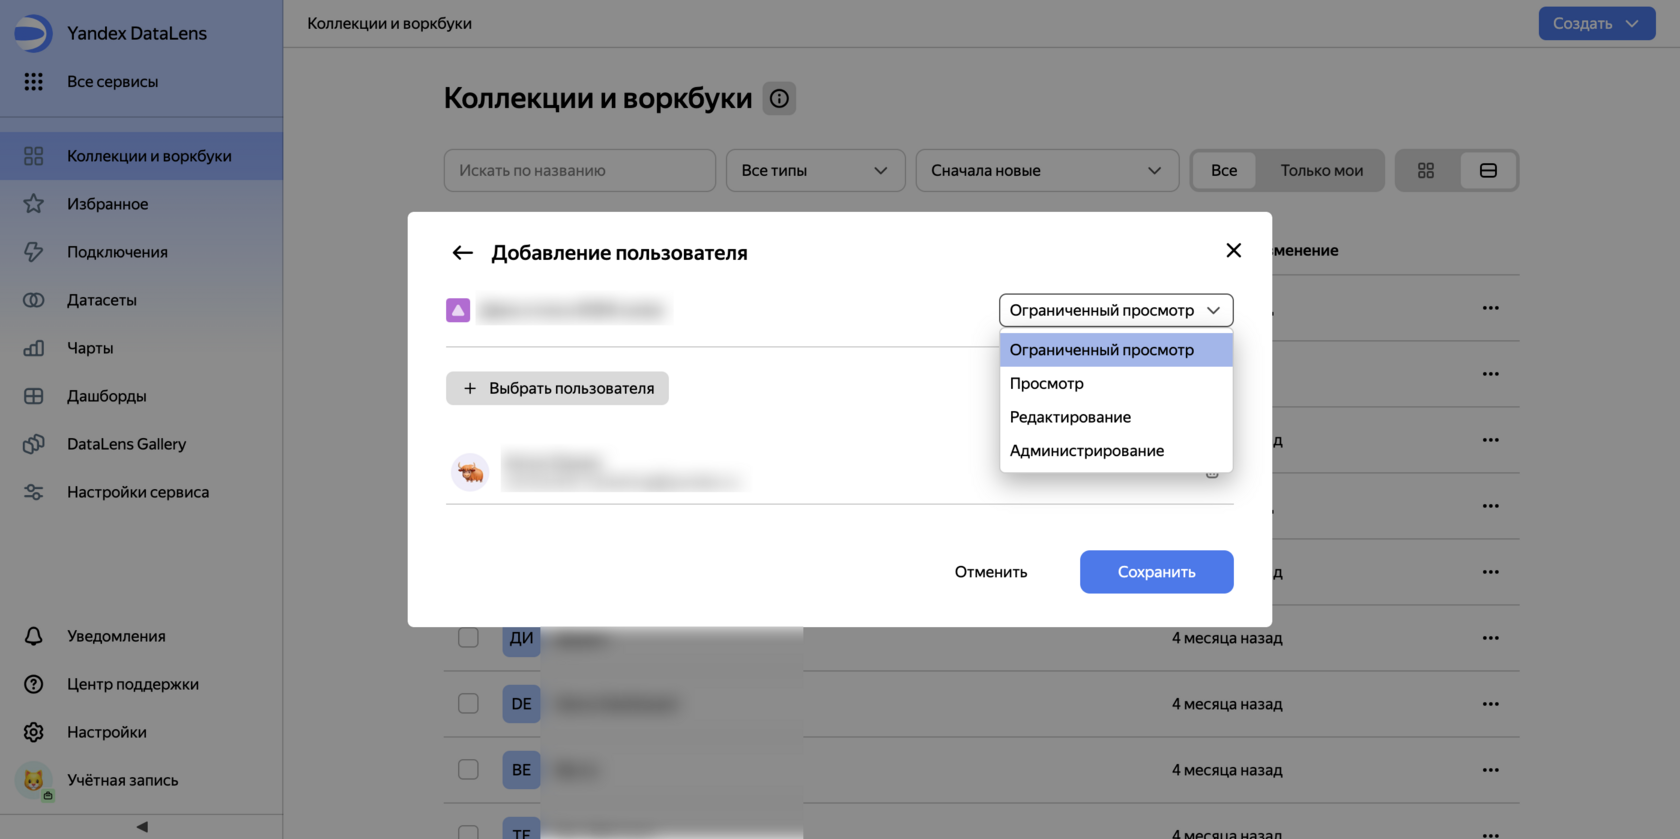Check the ДИ row checkbox
Image resolution: width=1680 pixels, height=839 pixels.
tap(468, 638)
